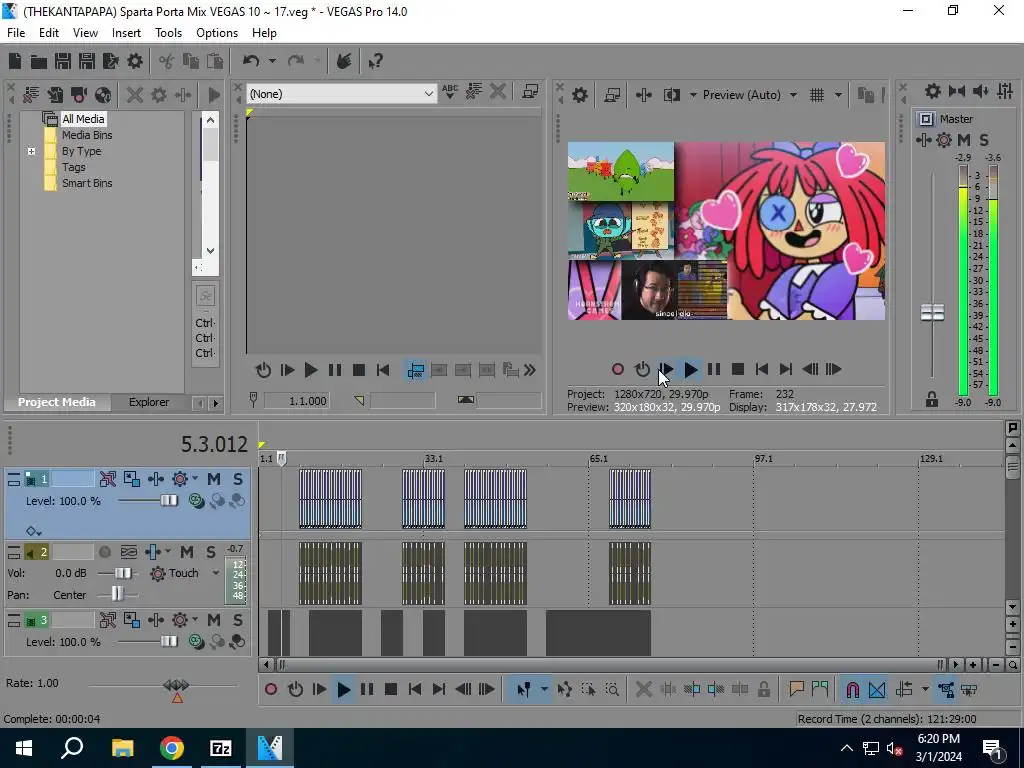Image resolution: width=1024 pixels, height=768 pixels.
Task: Stop playback in bottom transport bar
Action: click(391, 689)
